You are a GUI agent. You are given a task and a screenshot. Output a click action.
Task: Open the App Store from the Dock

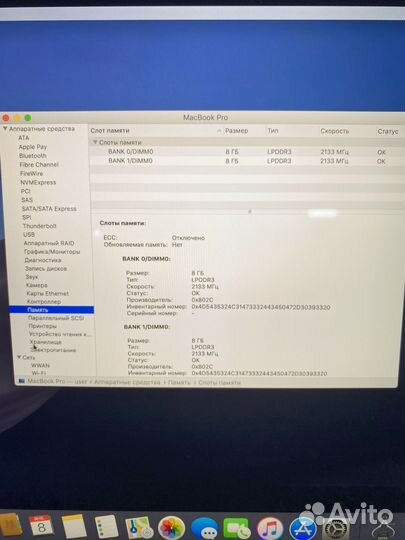[303, 529]
